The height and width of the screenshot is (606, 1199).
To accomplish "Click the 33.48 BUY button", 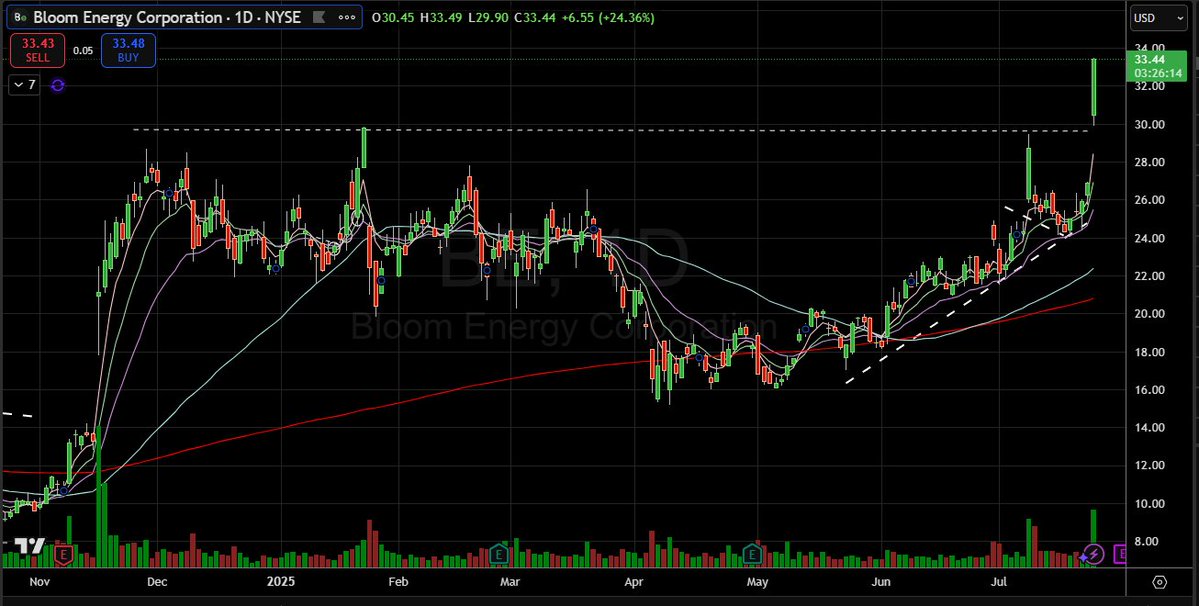I will click(x=128, y=50).
